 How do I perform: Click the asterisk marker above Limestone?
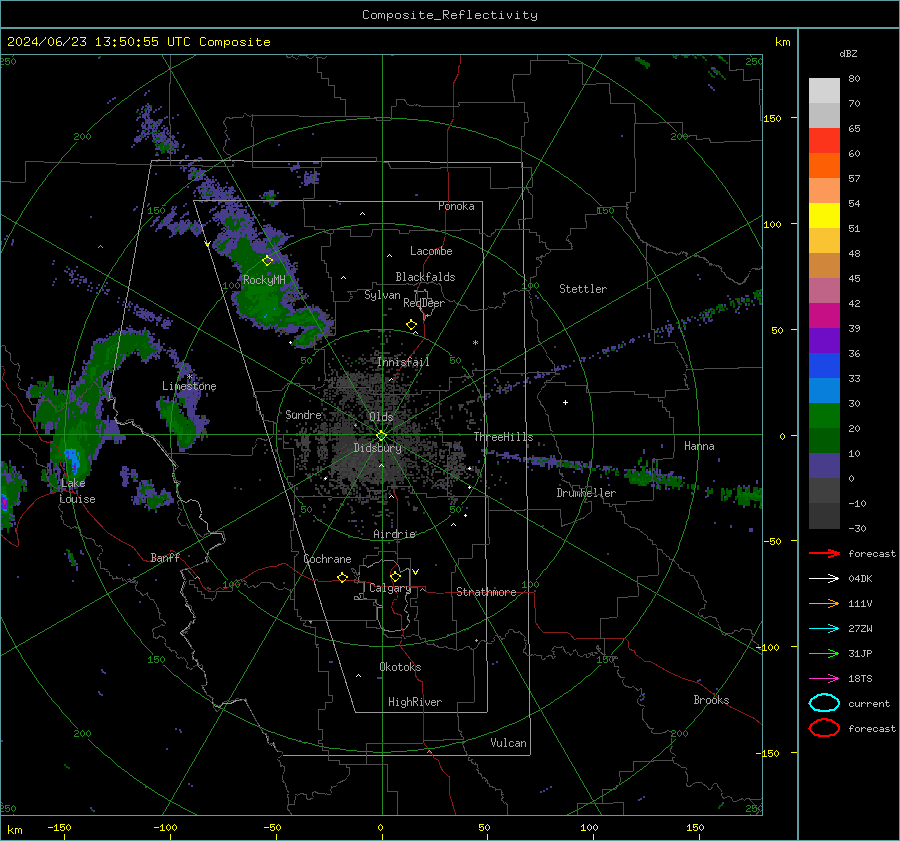click(x=190, y=377)
